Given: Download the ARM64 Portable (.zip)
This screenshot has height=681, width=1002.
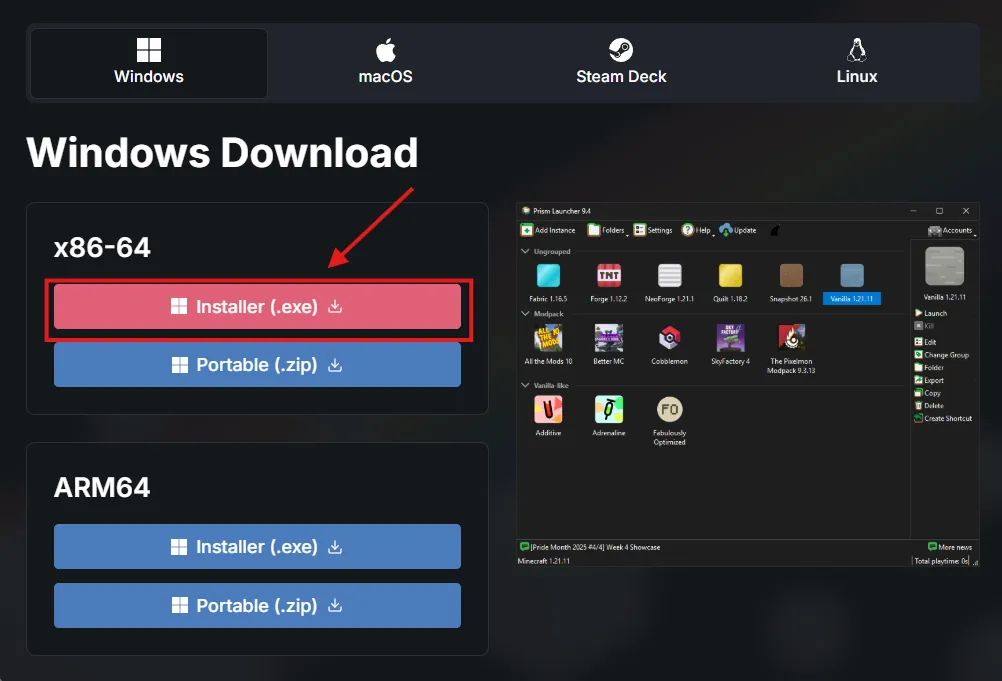Looking at the screenshot, I should coord(257,605).
